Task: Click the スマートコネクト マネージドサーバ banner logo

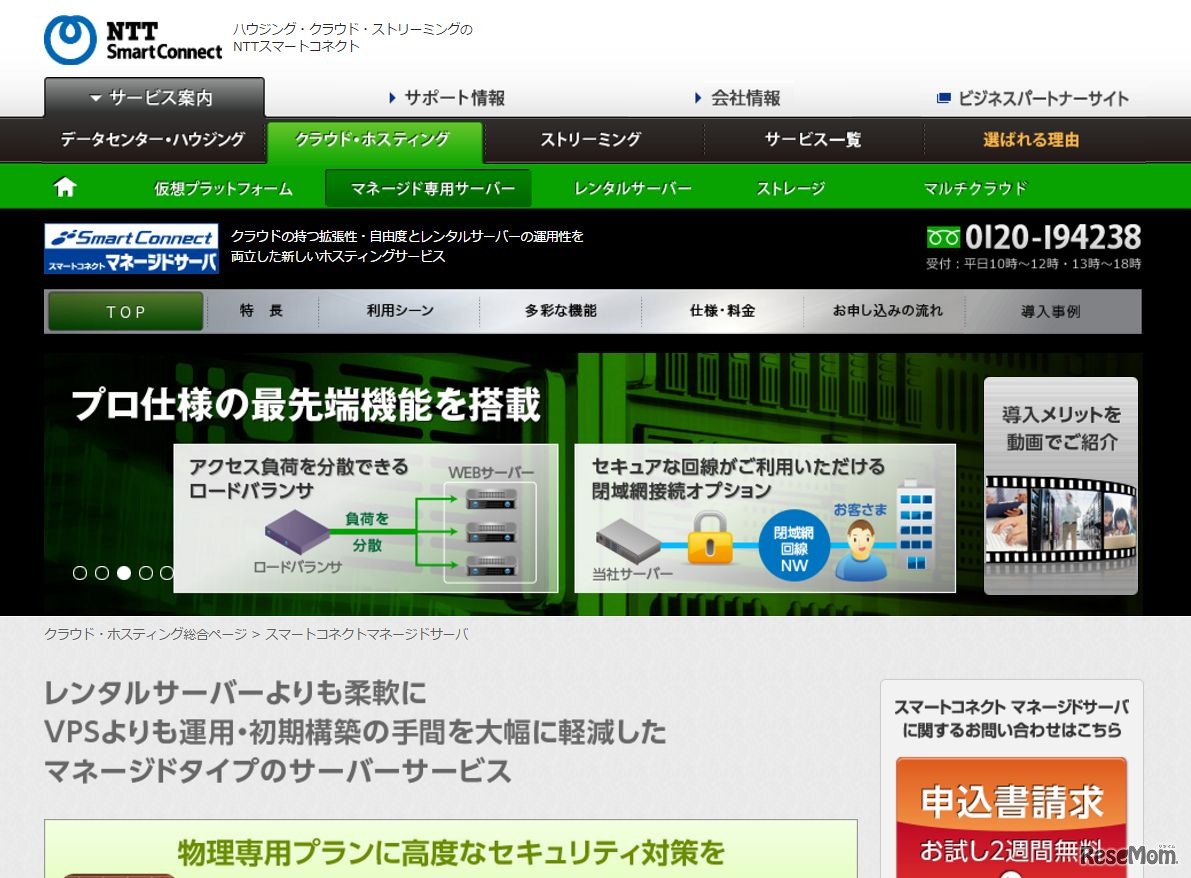Action: point(131,248)
